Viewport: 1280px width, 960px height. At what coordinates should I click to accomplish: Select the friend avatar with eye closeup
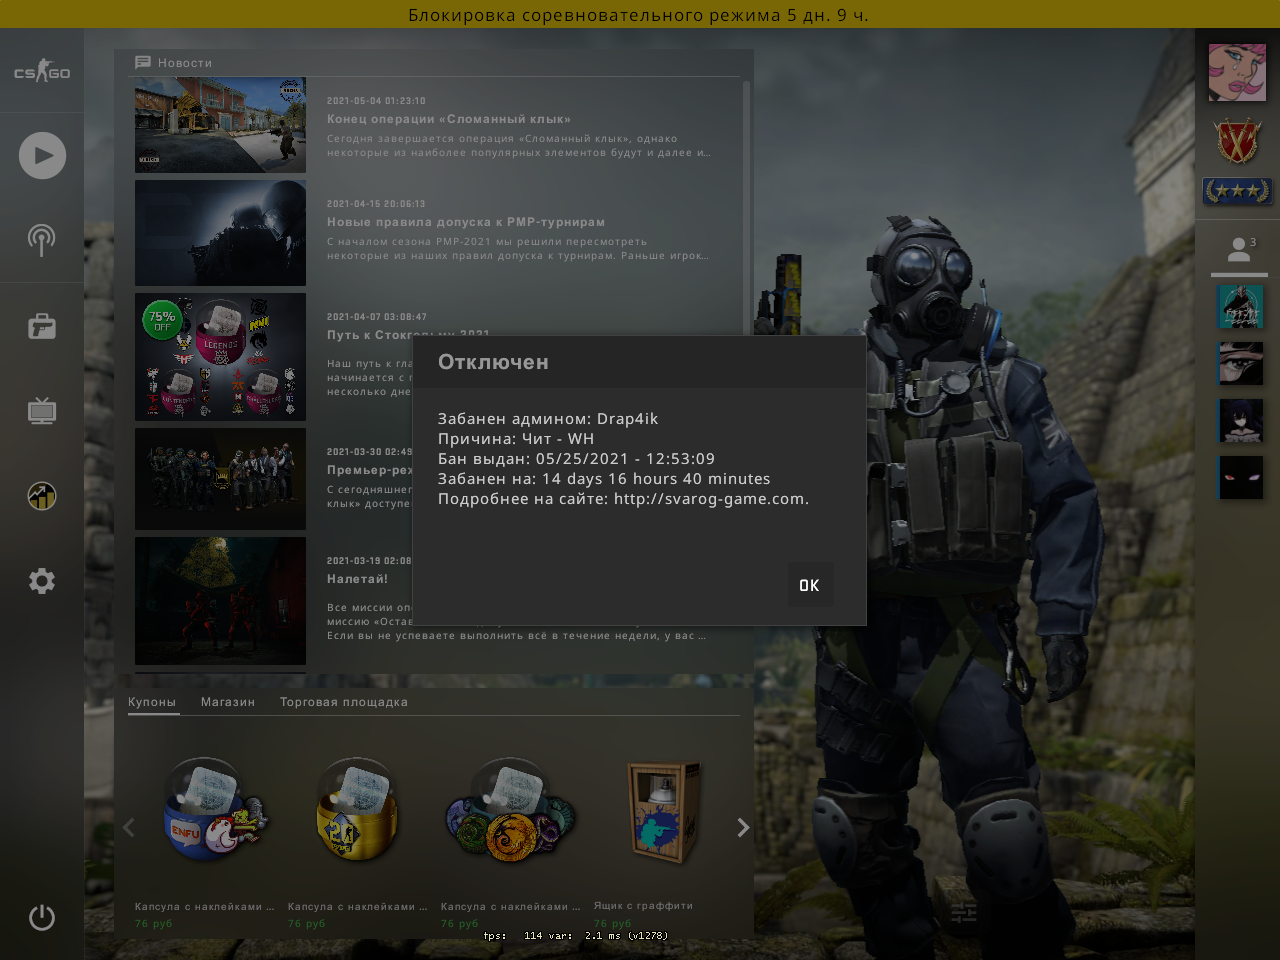pyautogui.click(x=1240, y=364)
